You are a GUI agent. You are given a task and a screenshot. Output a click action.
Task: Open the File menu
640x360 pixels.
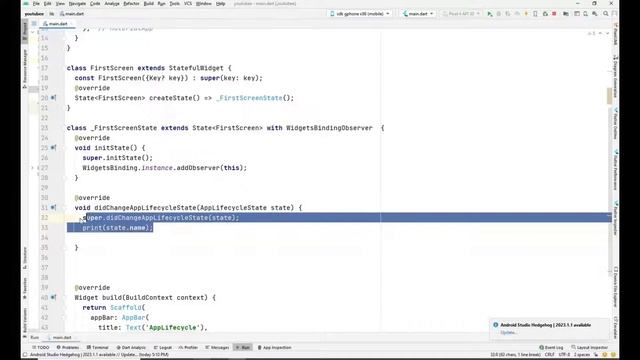36,4
